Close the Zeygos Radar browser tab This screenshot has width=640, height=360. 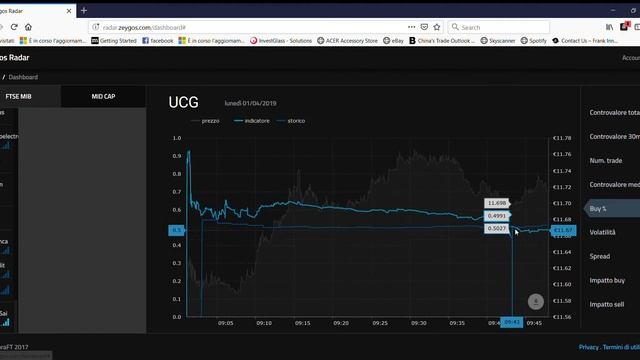tap(69, 11)
